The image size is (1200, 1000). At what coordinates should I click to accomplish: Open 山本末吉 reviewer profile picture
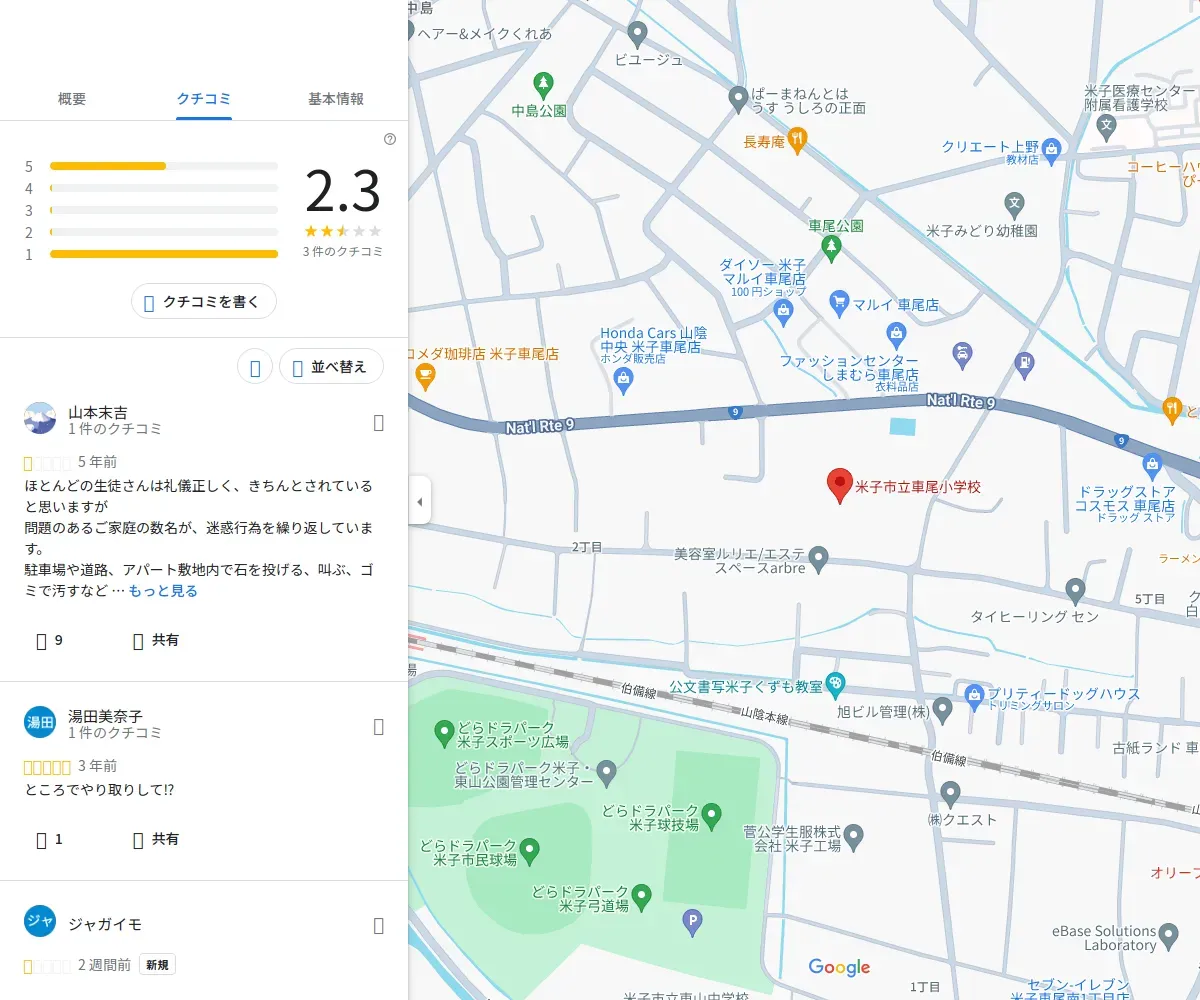point(40,418)
